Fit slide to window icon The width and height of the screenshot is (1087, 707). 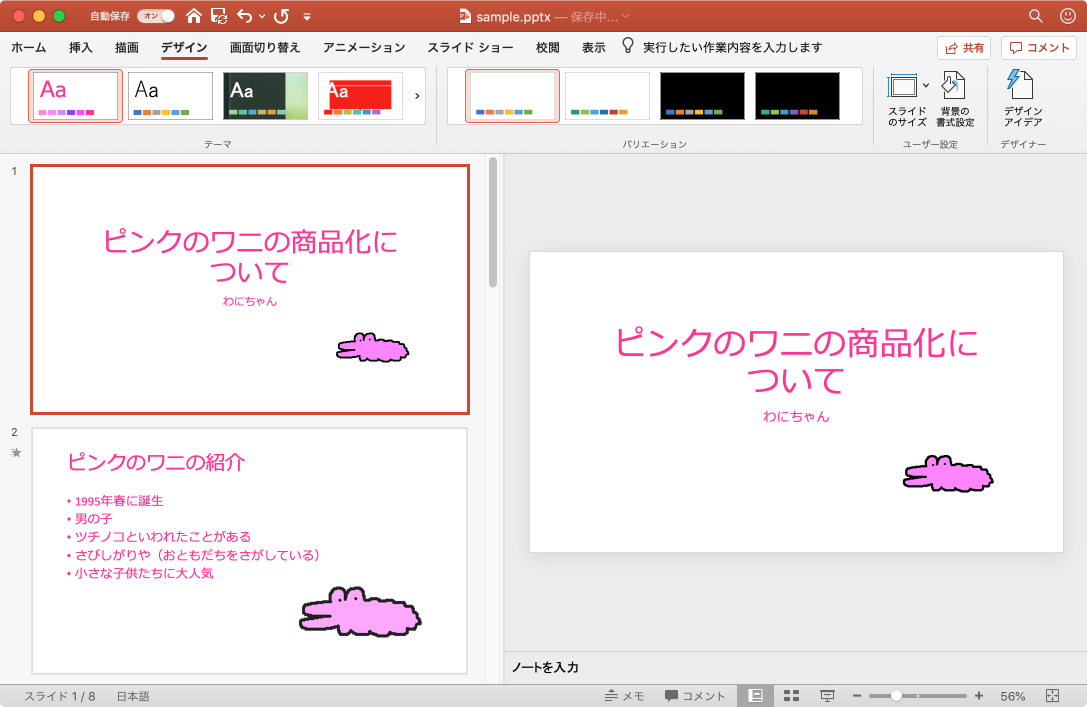point(1052,696)
